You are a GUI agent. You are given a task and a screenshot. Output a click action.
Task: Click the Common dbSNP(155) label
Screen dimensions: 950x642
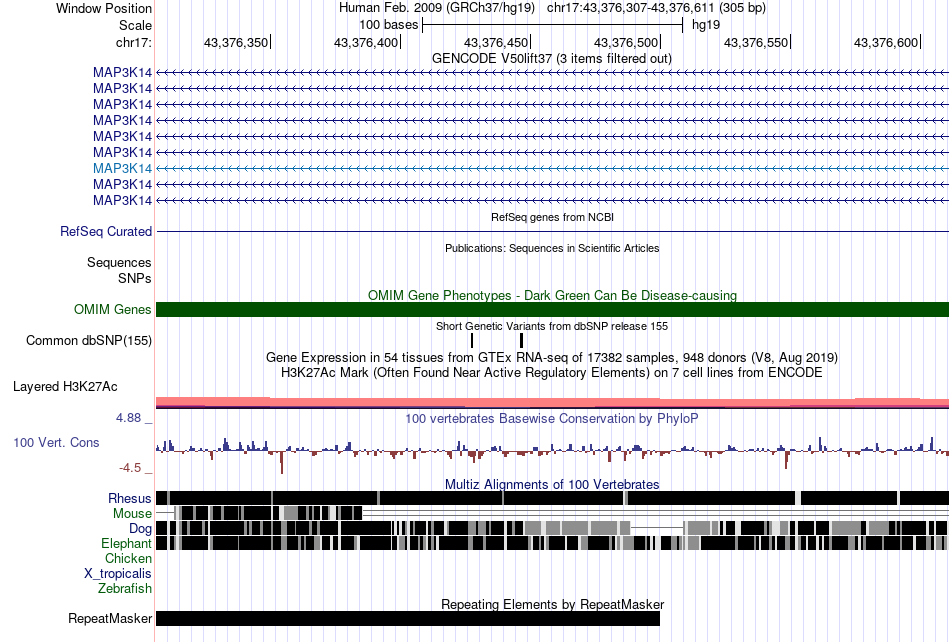click(x=88, y=340)
